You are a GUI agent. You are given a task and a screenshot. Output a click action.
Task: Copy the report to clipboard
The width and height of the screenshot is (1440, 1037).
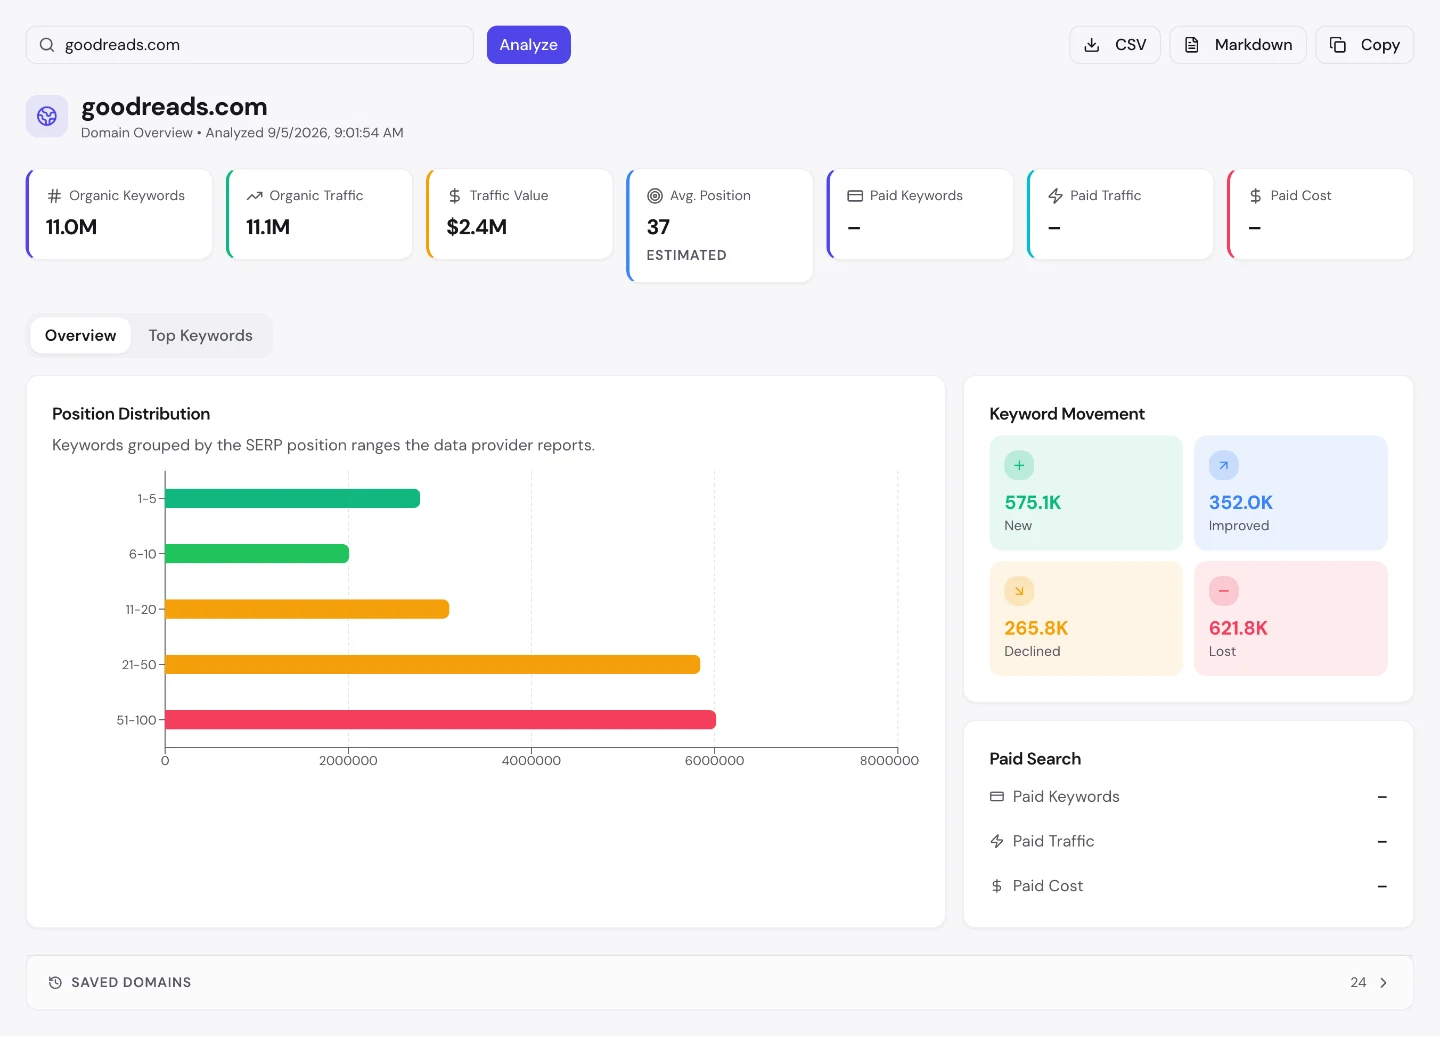click(1365, 45)
